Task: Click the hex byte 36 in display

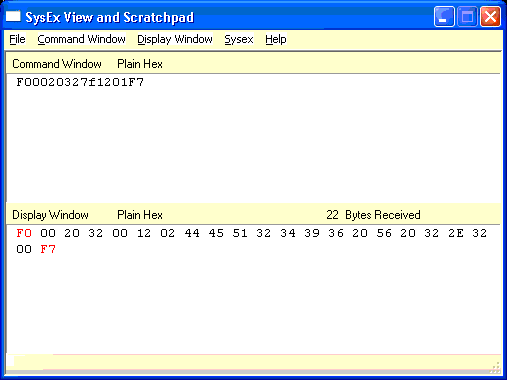Action: tap(336, 233)
